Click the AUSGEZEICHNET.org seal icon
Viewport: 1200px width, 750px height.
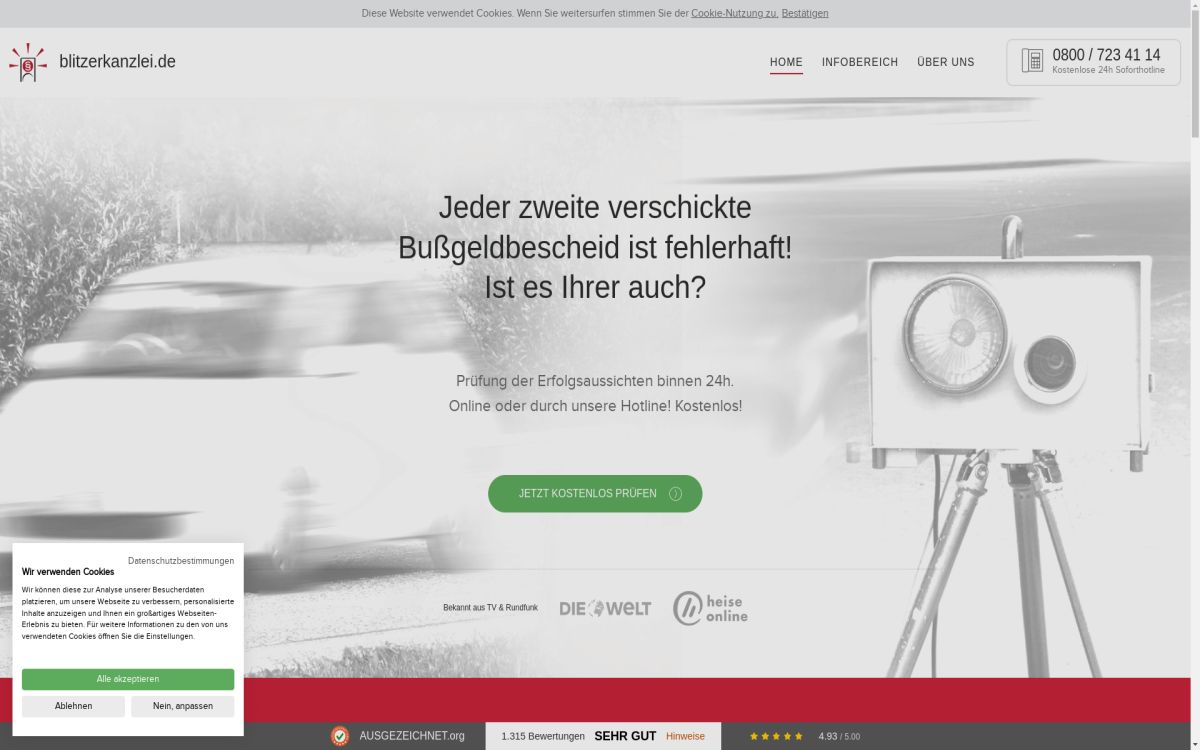pyautogui.click(x=339, y=736)
